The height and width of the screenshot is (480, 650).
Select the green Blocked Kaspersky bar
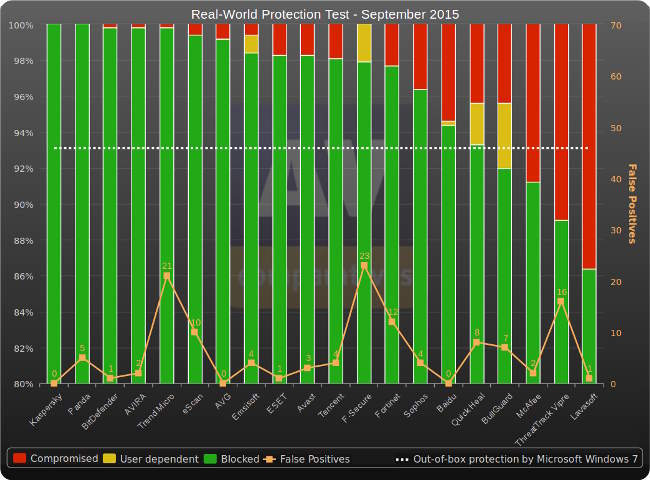[54, 200]
